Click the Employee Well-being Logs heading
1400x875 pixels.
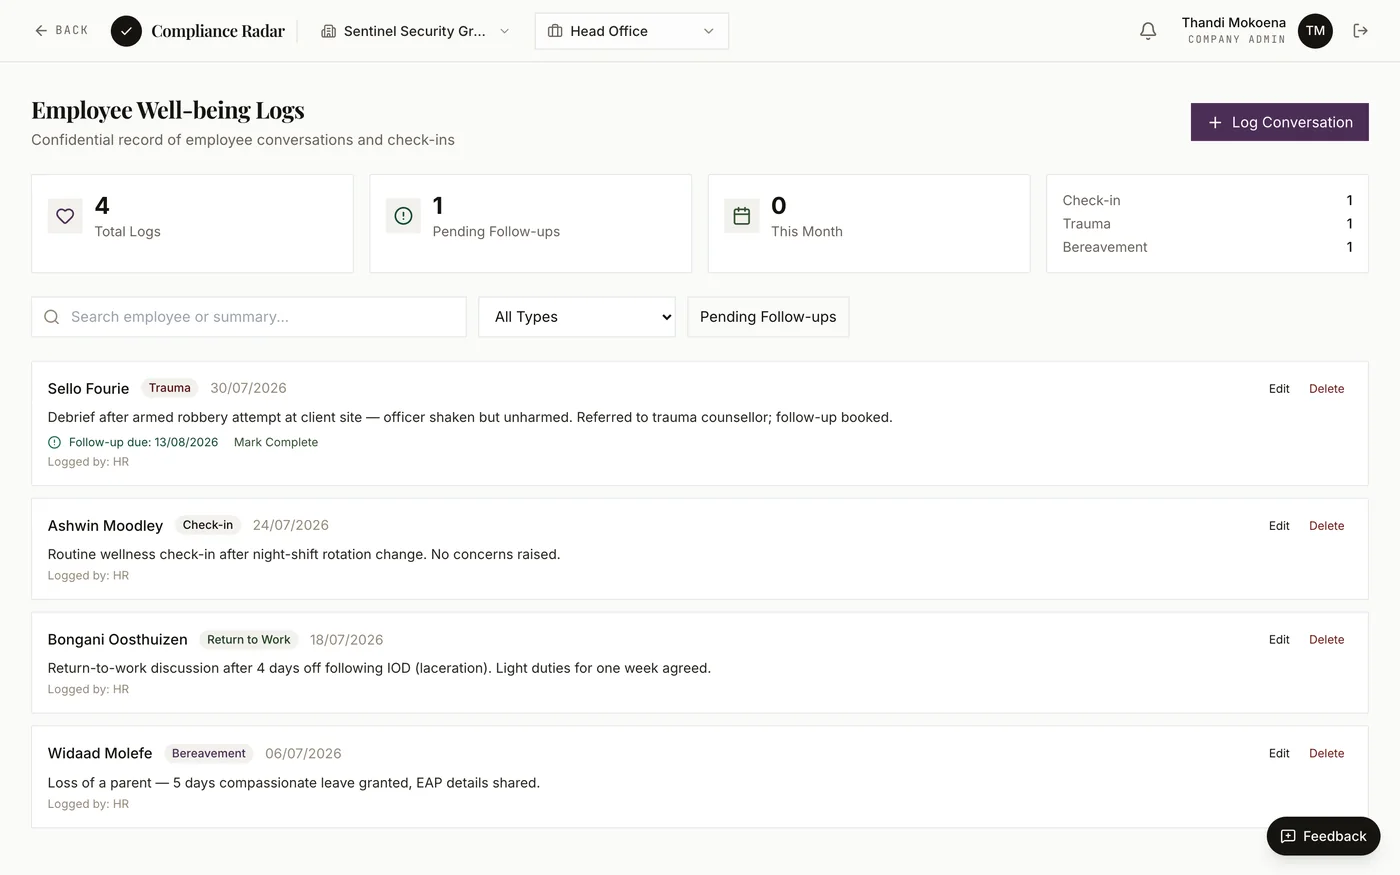click(x=168, y=110)
